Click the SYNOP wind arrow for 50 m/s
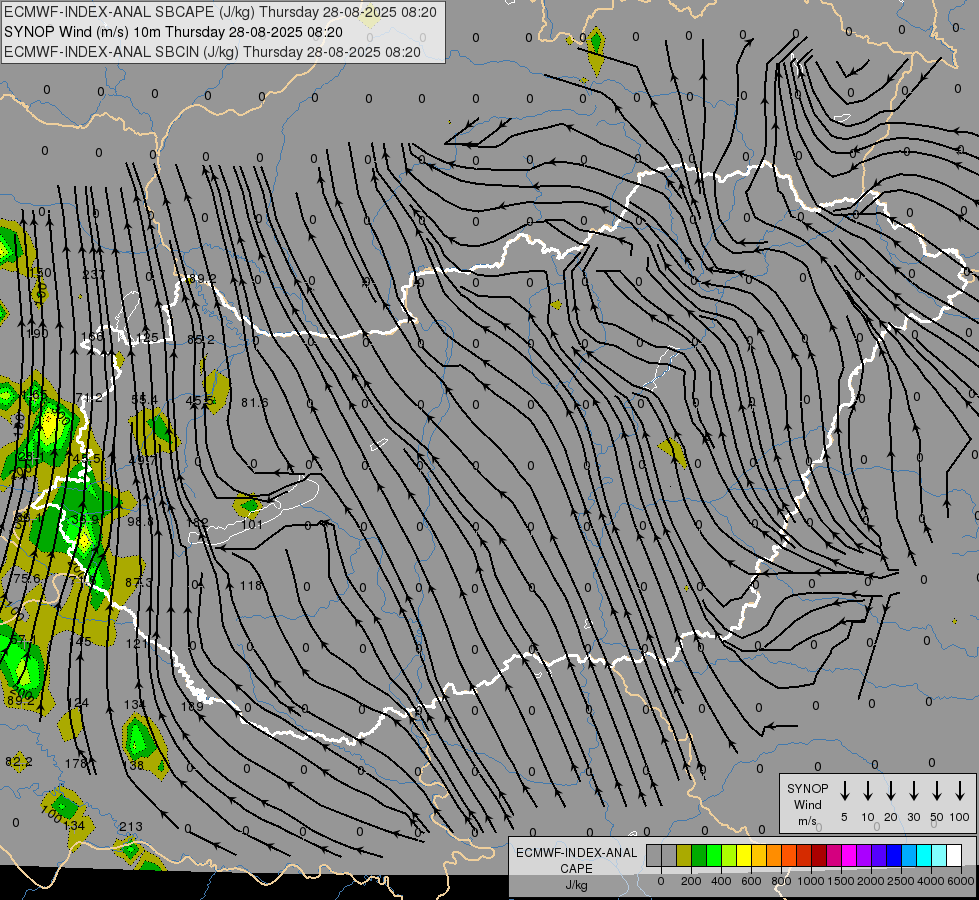 [937, 790]
